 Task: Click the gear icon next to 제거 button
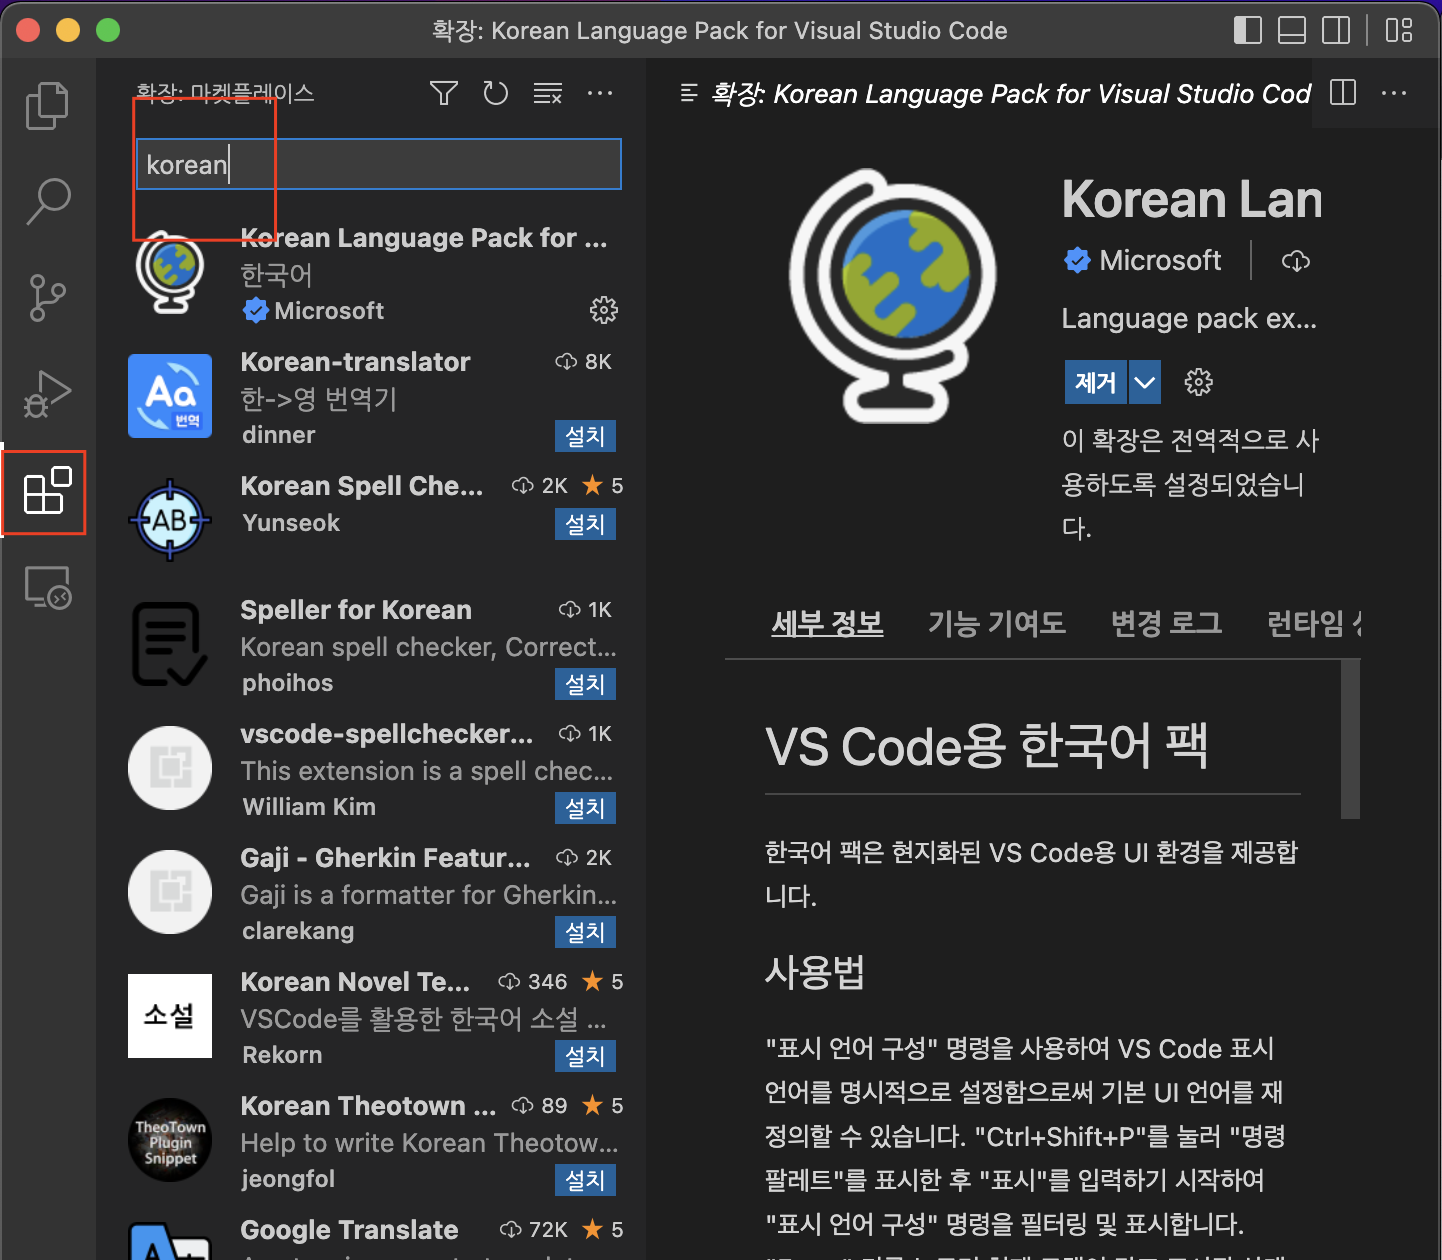1198,382
